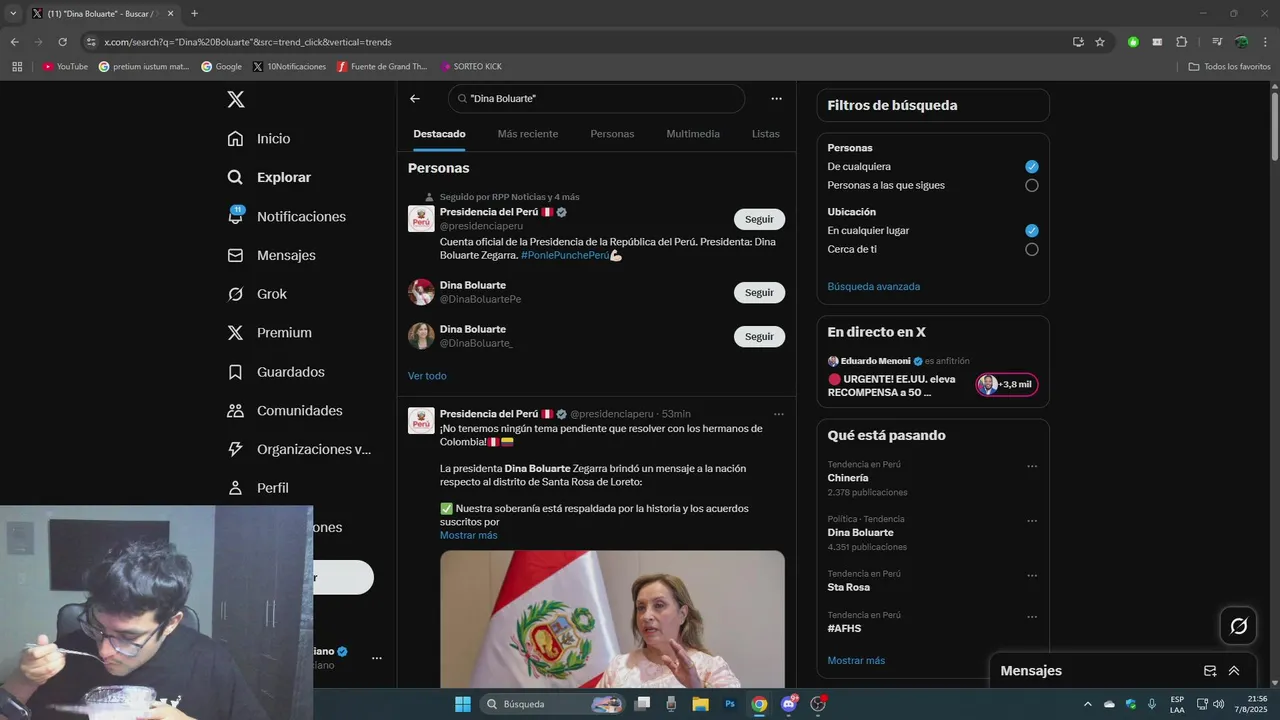Screen dimensions: 1280x720
Task: Switch to Más reciente tab
Action: coord(528,134)
